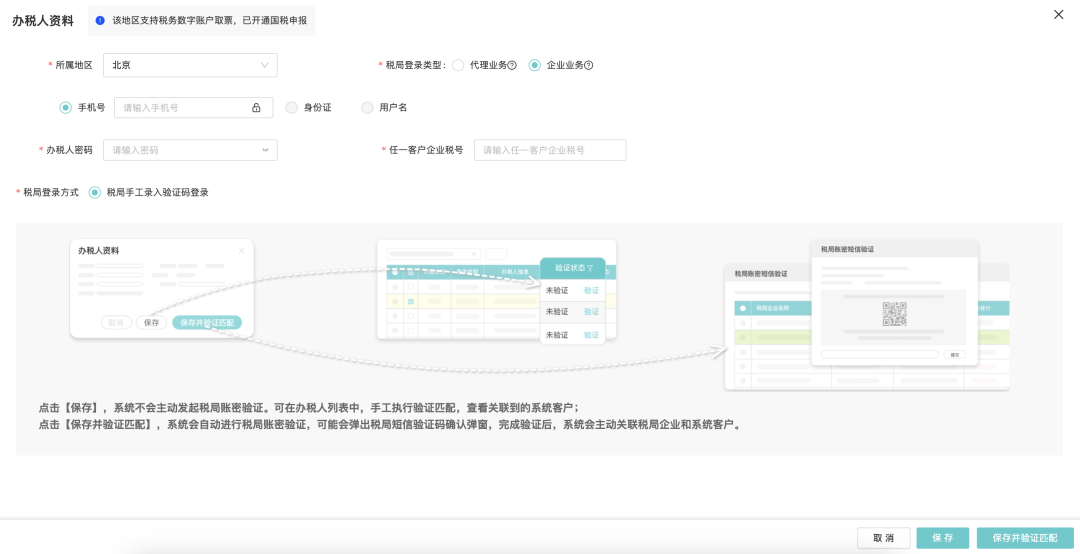Select the 手机号 radio button
Image resolution: width=1080 pixels, height=554 pixels.
tap(66, 108)
